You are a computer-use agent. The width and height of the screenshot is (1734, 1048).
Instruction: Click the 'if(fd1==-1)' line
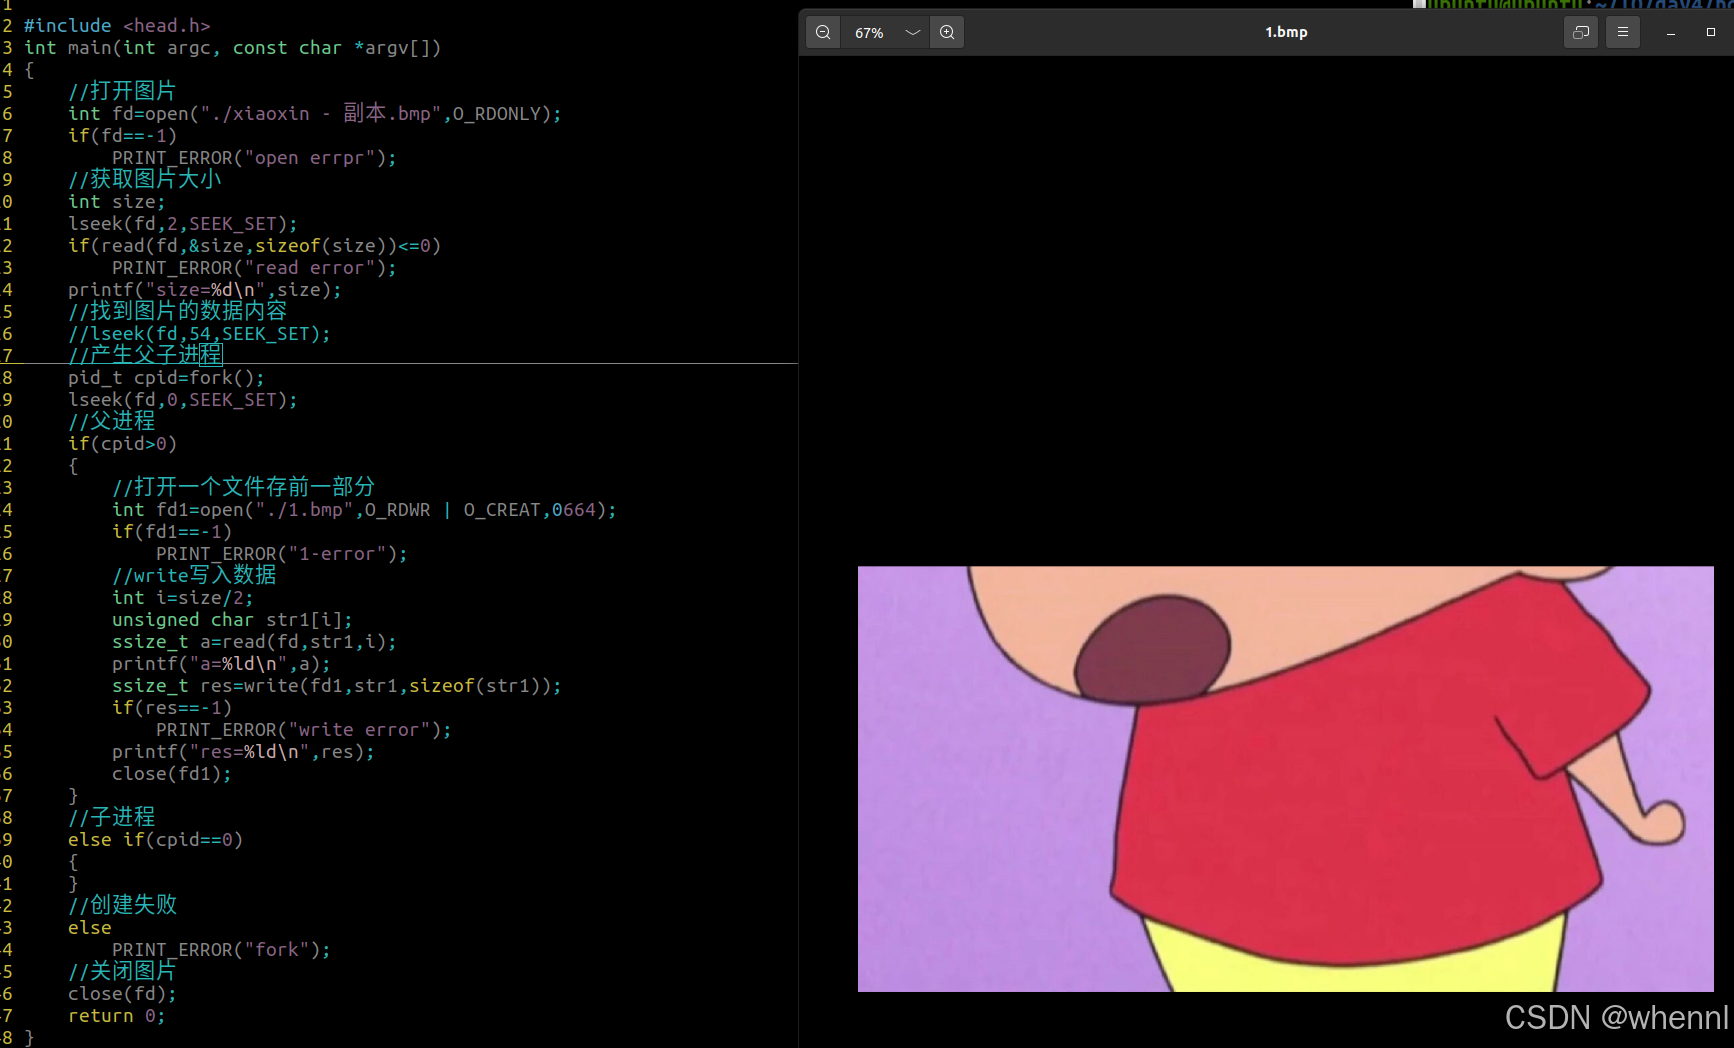pyautogui.click(x=171, y=531)
